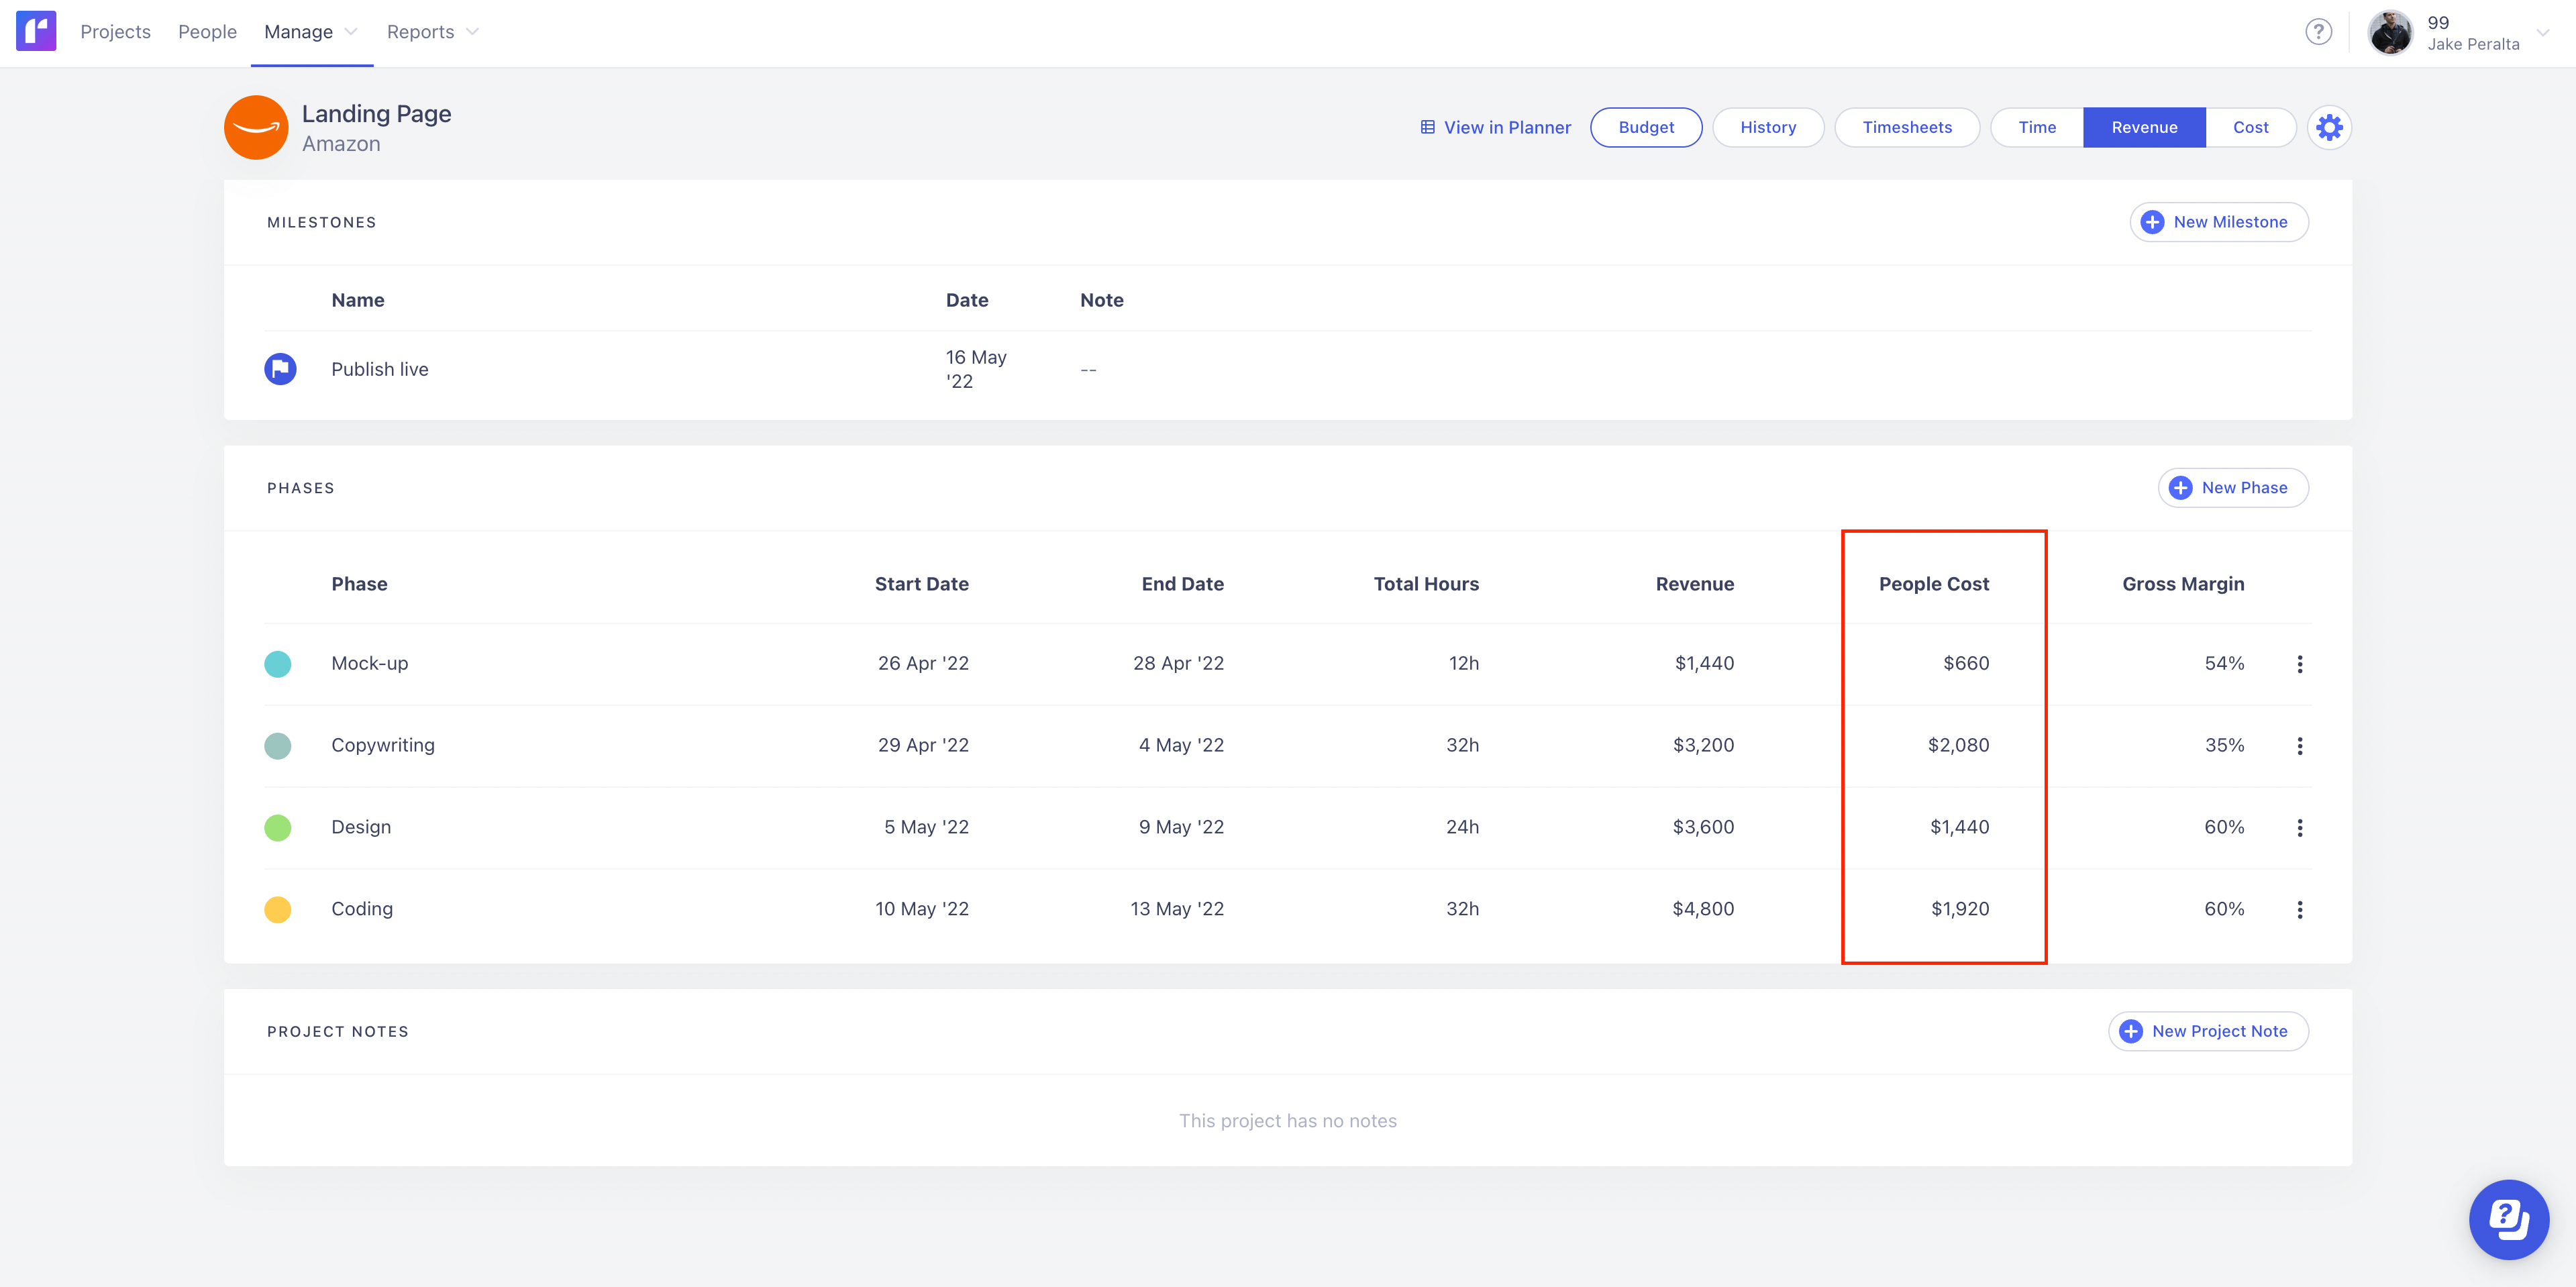Click the Runn logo icon
This screenshot has width=2576, height=1287.
(36, 31)
